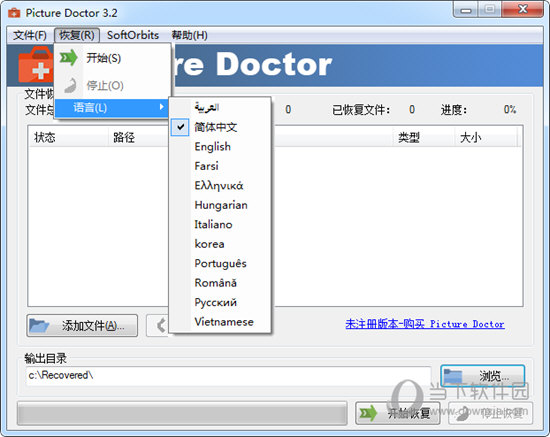The width and height of the screenshot is (550, 437).
Task: Open the 恢复(R) menu
Action: pos(77,35)
